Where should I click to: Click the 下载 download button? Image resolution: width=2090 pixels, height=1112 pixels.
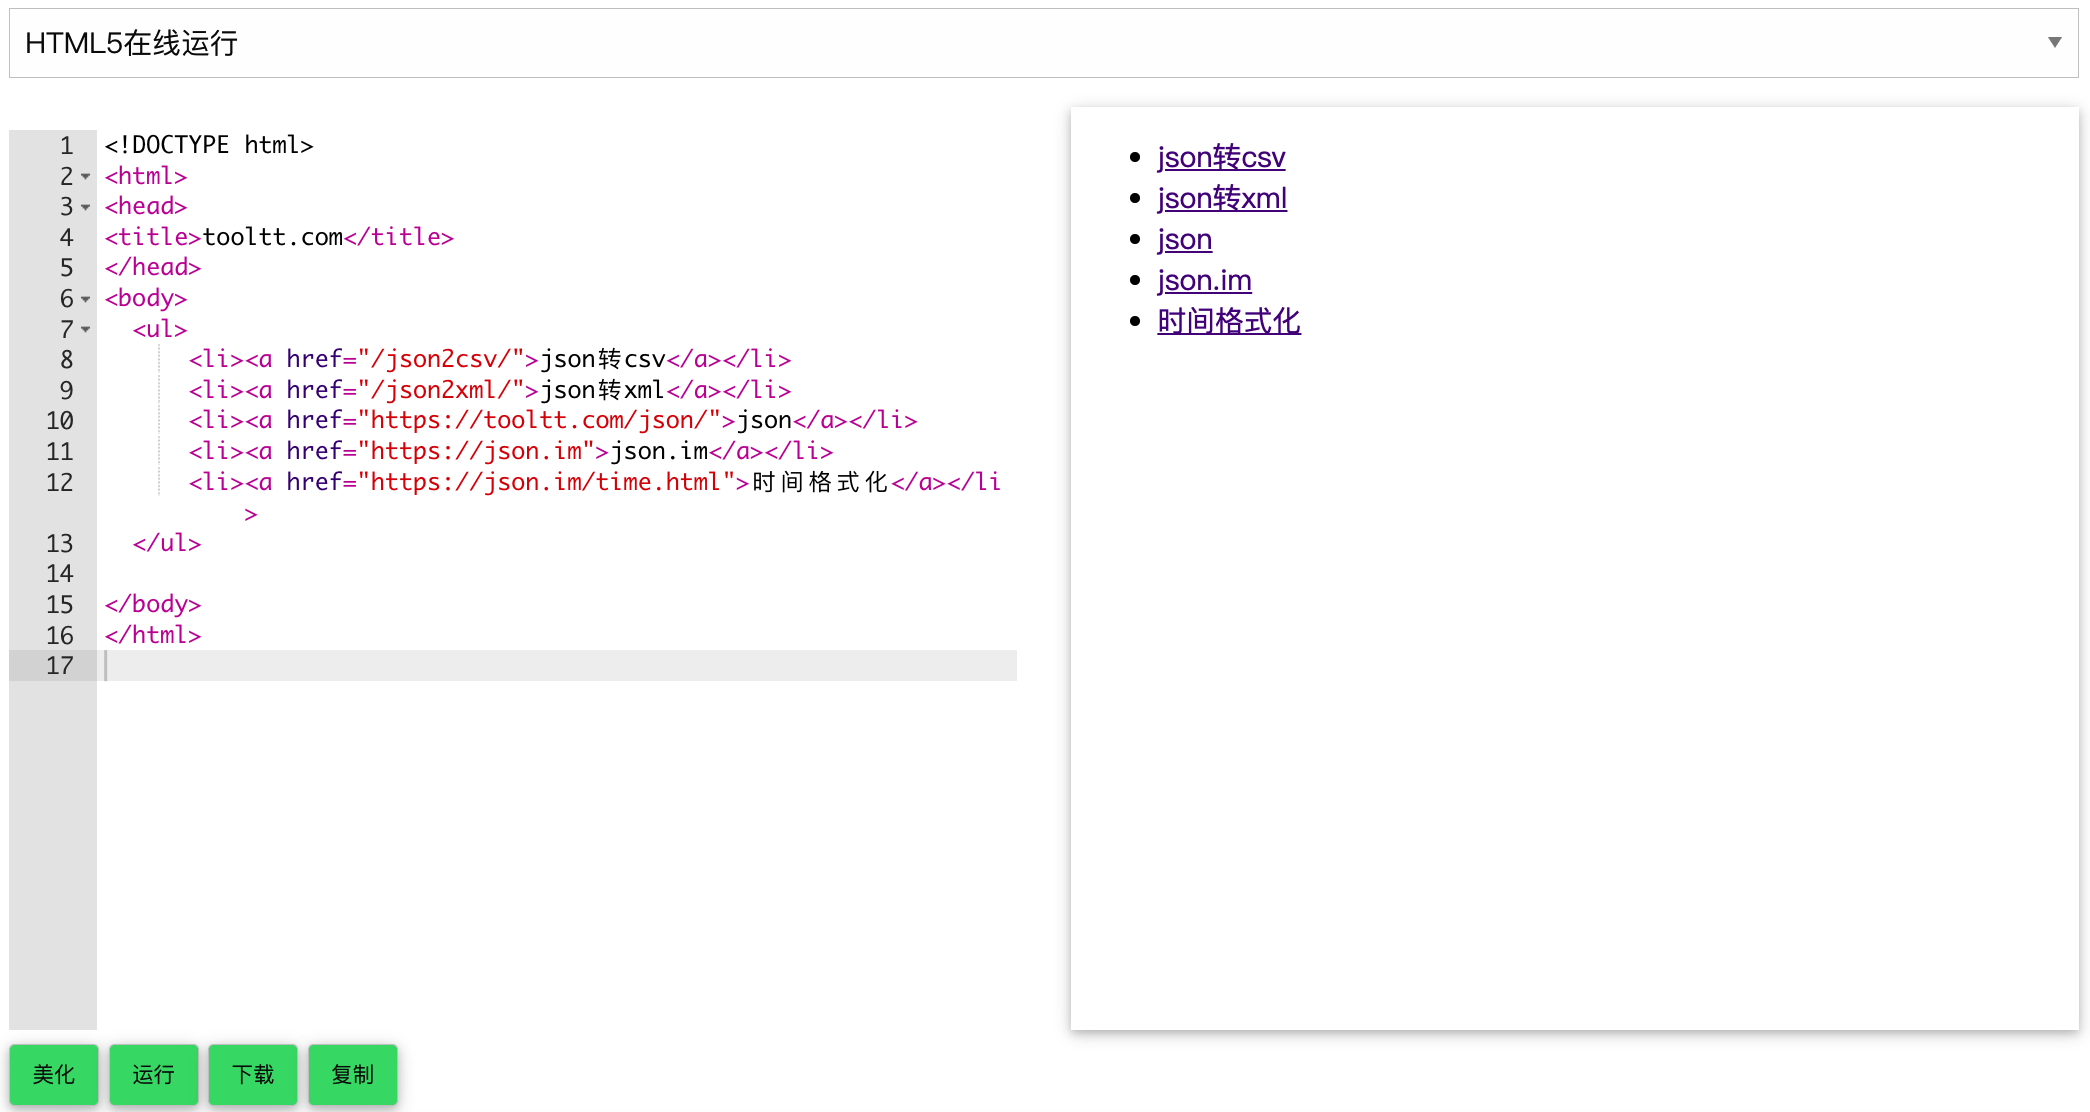click(x=253, y=1074)
